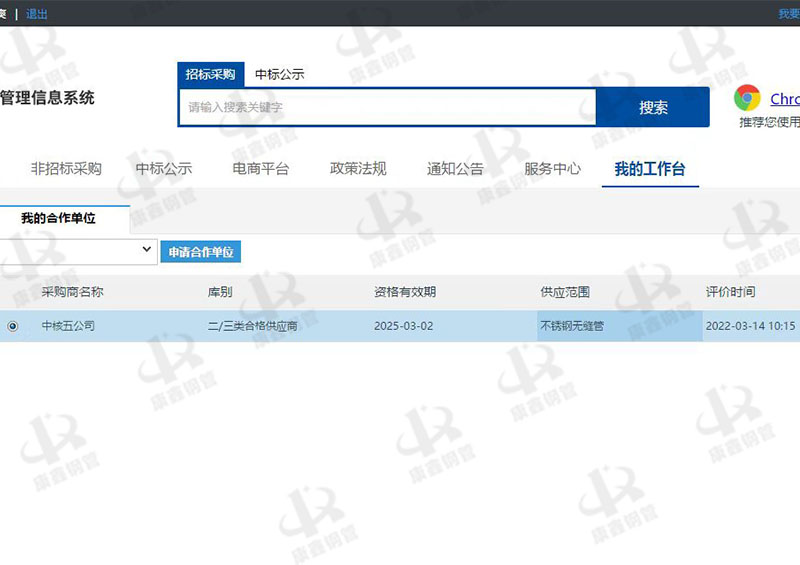Open the dropdown beside 申请合作单位

[x=146, y=249]
